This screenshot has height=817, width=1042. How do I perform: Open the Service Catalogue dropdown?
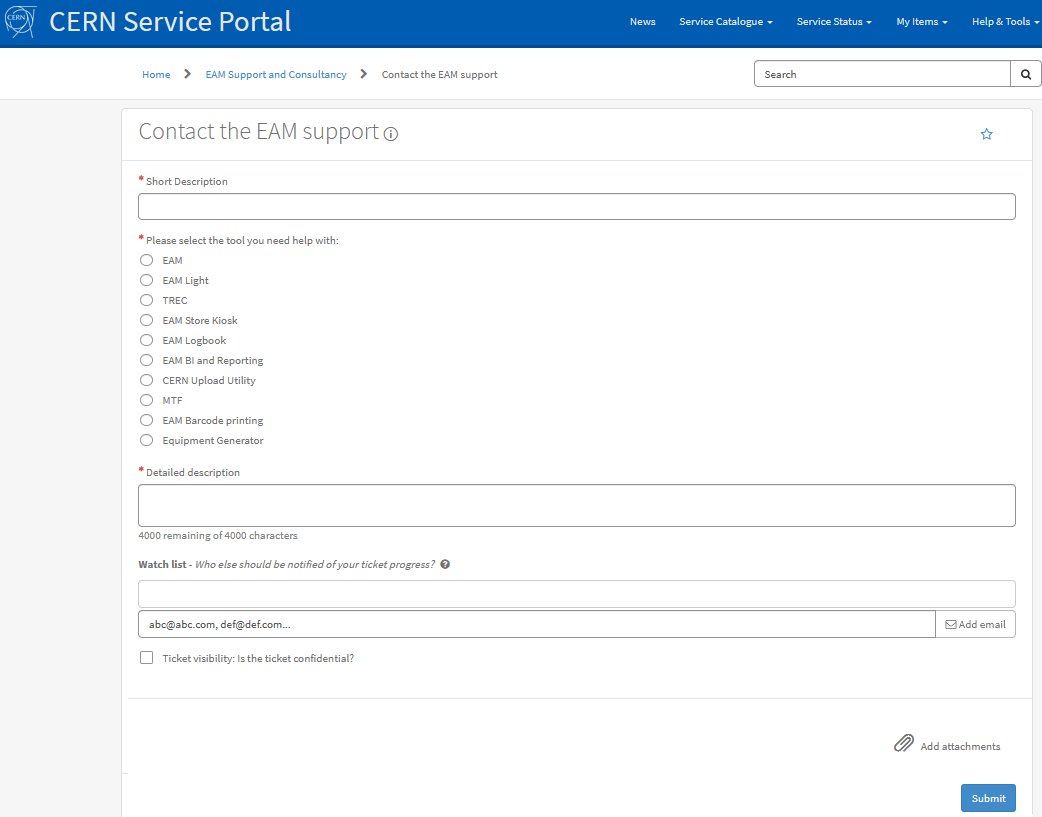[x=725, y=21]
